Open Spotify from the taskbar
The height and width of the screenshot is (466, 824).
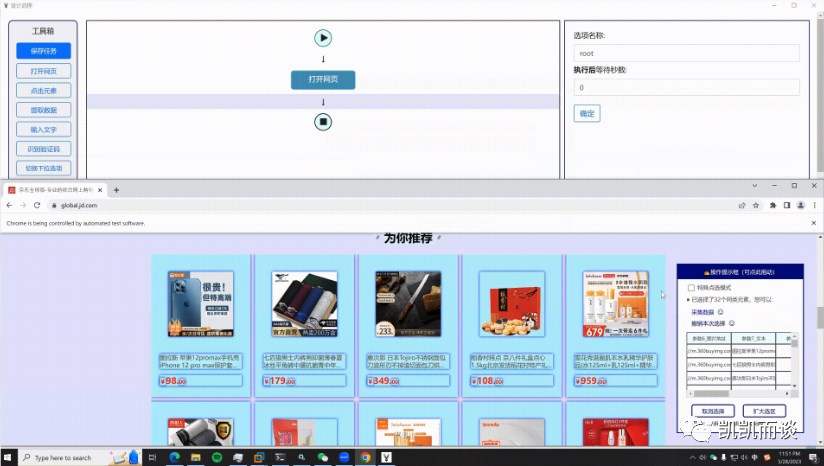(x=217, y=458)
